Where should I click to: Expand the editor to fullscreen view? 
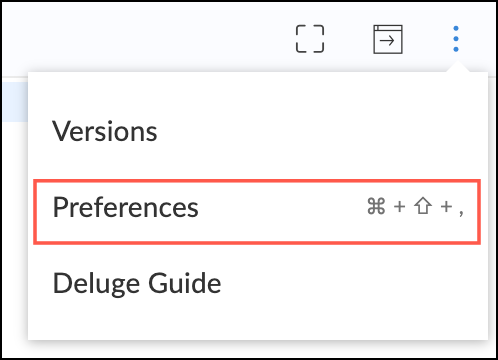(x=310, y=39)
